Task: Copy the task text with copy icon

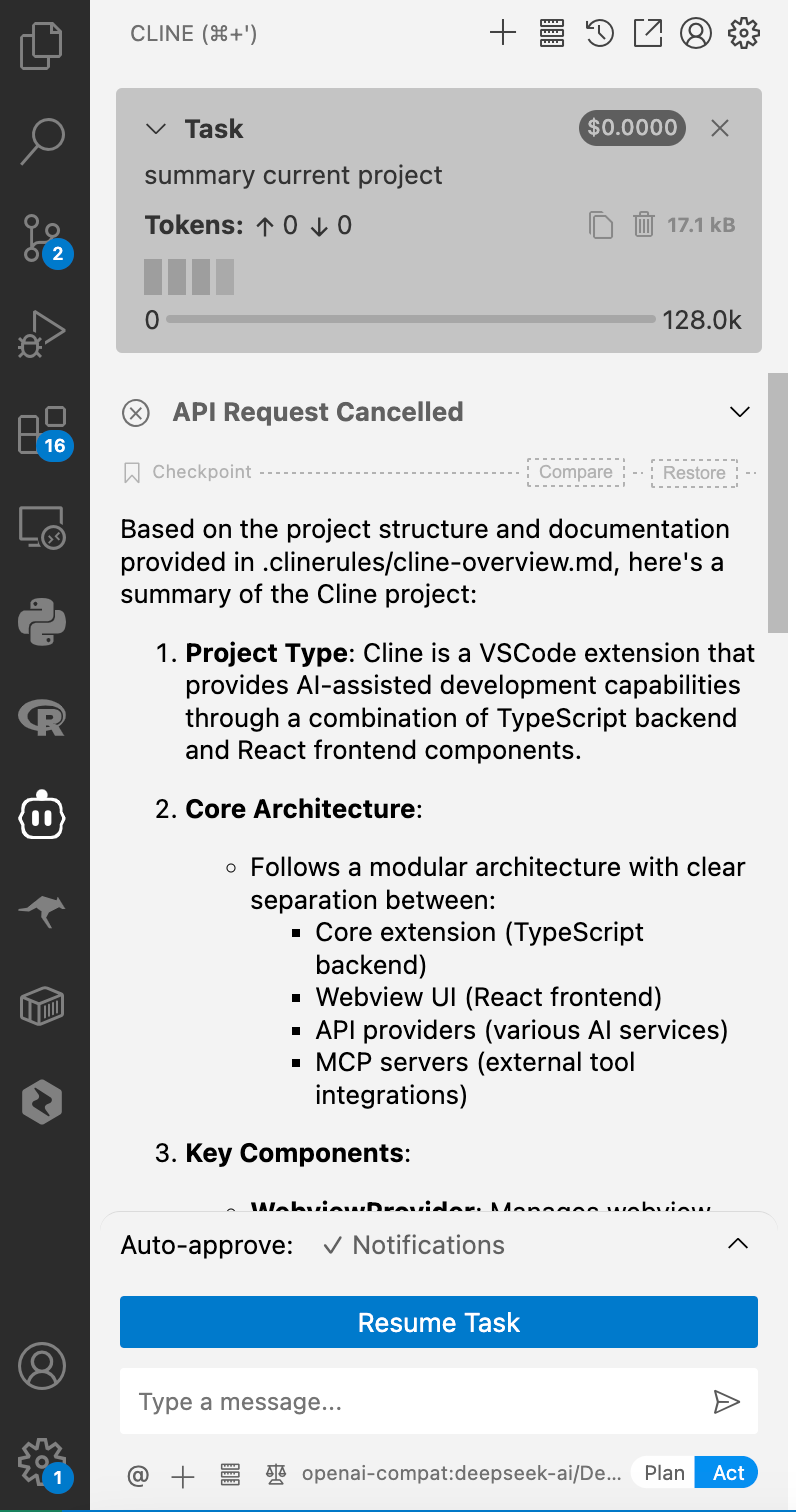Action: click(x=601, y=225)
